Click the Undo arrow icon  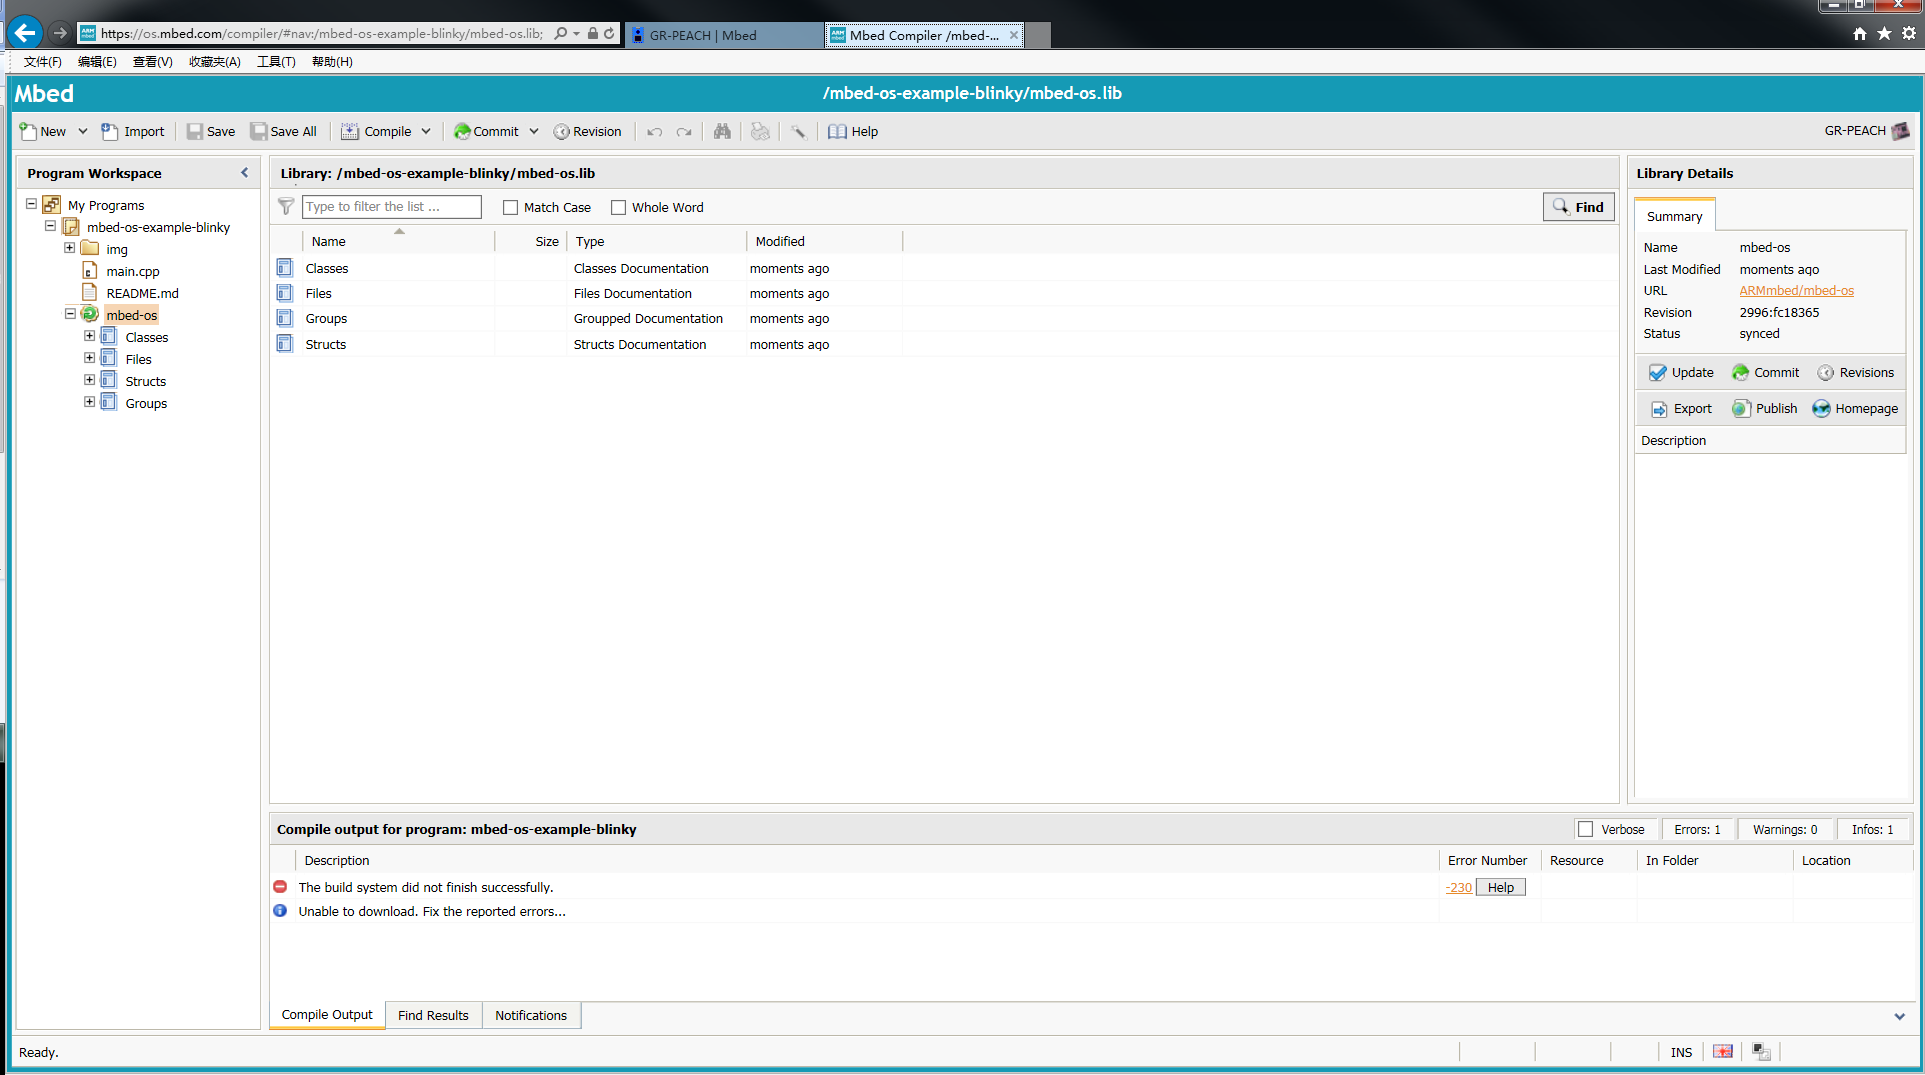[654, 132]
